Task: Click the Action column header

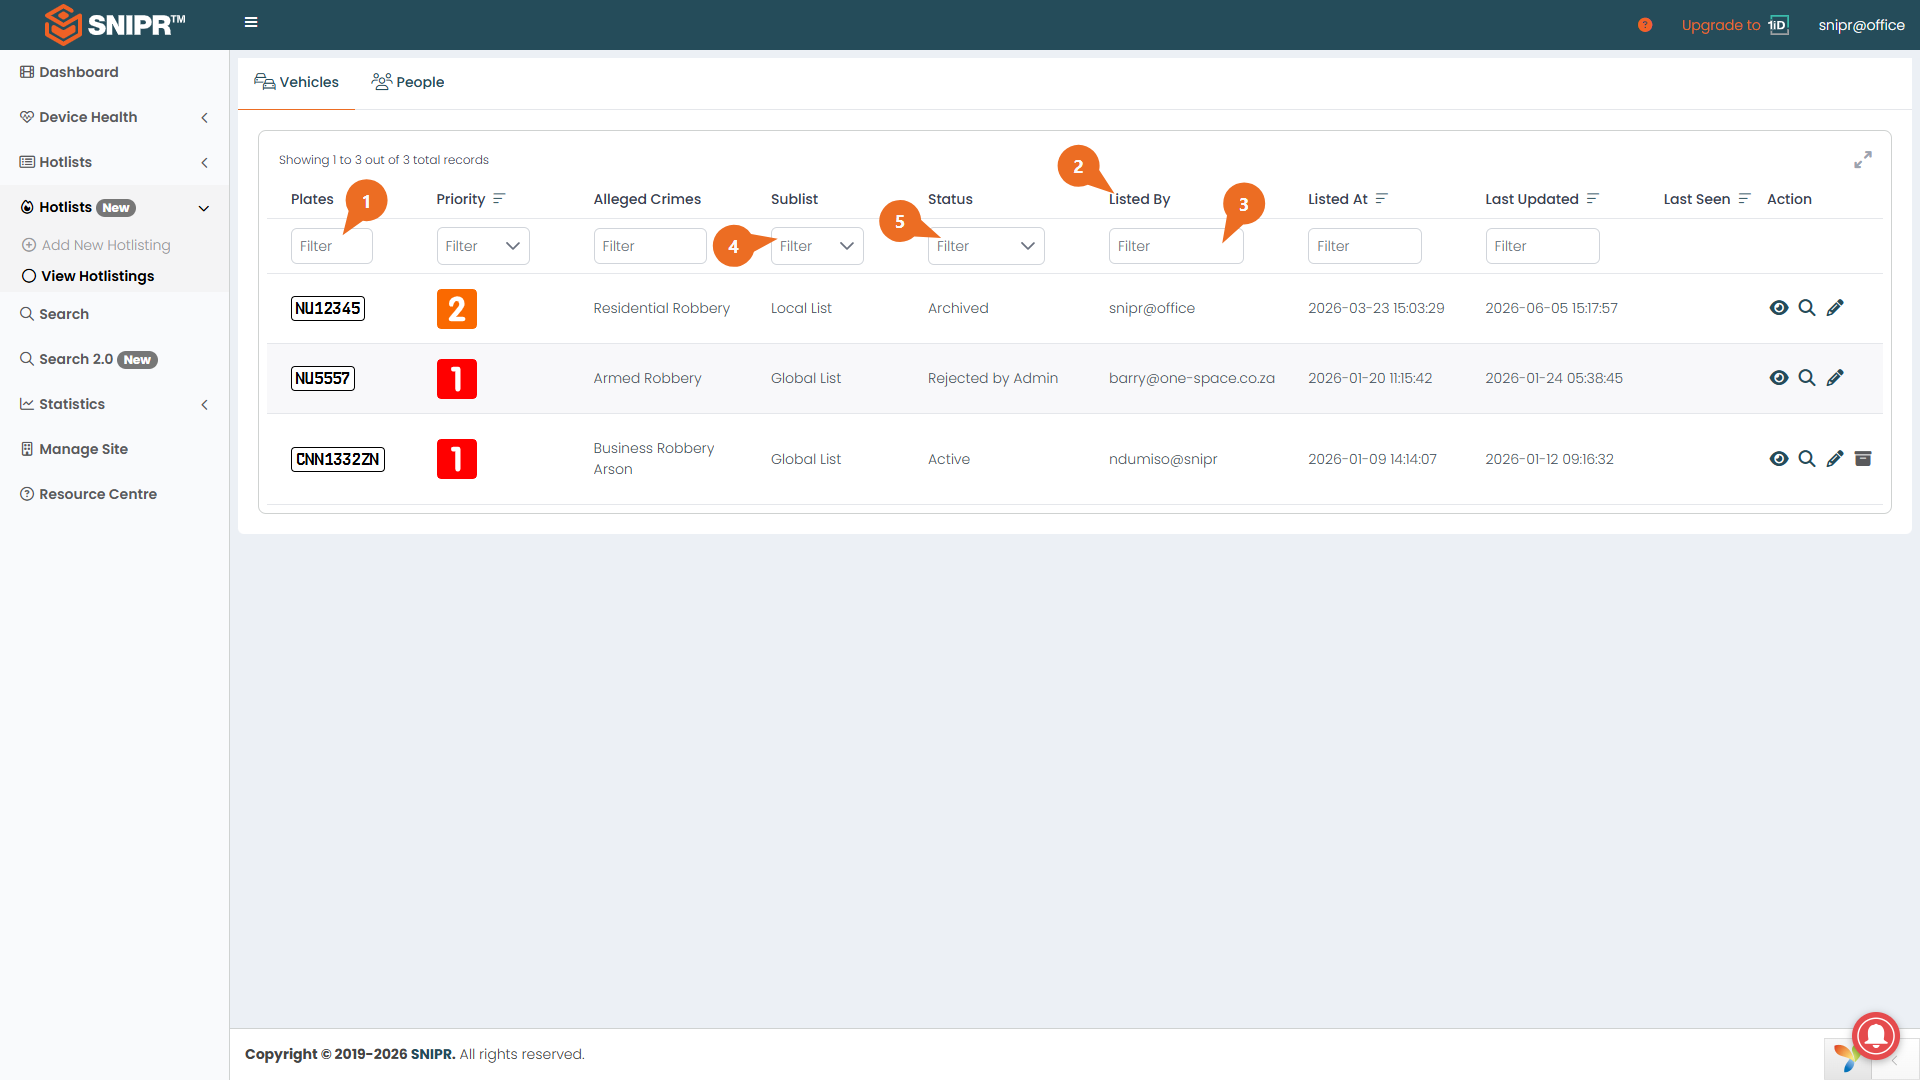Action: coord(1789,199)
